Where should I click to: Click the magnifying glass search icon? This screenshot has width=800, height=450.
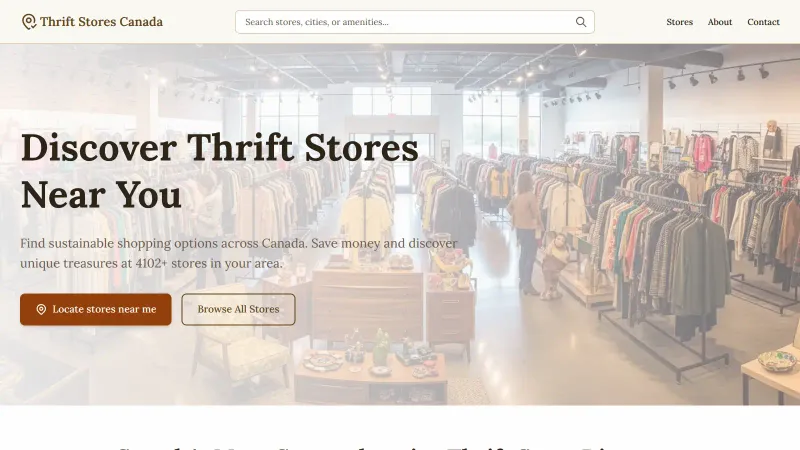(x=581, y=22)
